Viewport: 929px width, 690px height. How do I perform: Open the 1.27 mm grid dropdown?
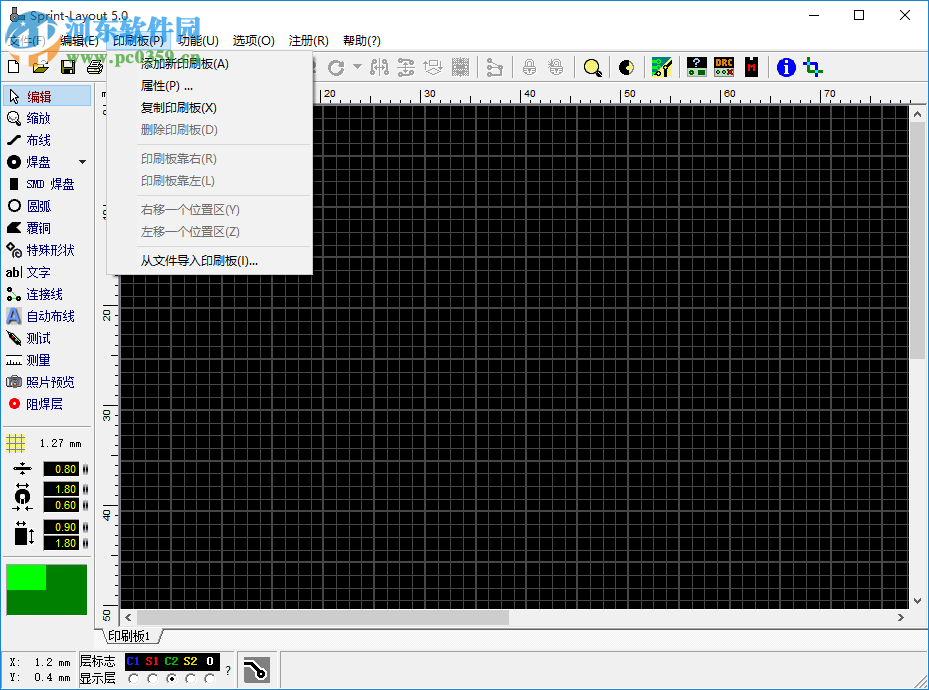(x=47, y=443)
